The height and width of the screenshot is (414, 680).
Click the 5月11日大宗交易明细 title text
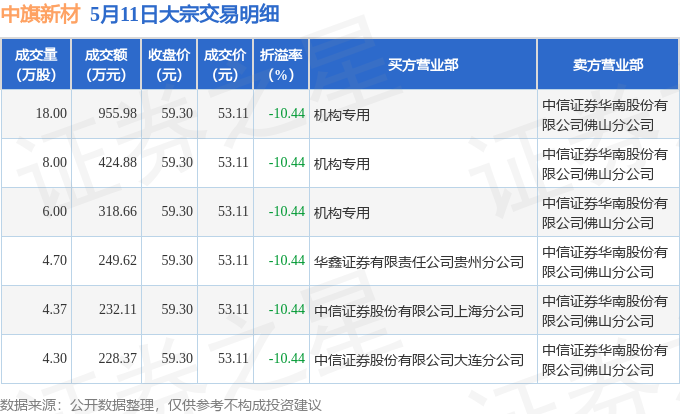click(x=184, y=14)
